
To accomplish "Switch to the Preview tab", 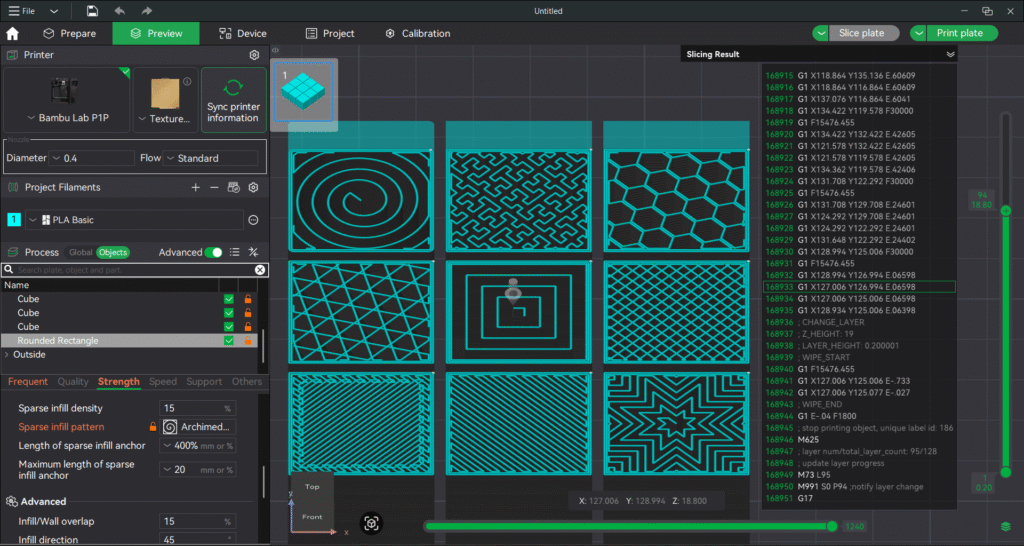I will coord(156,33).
